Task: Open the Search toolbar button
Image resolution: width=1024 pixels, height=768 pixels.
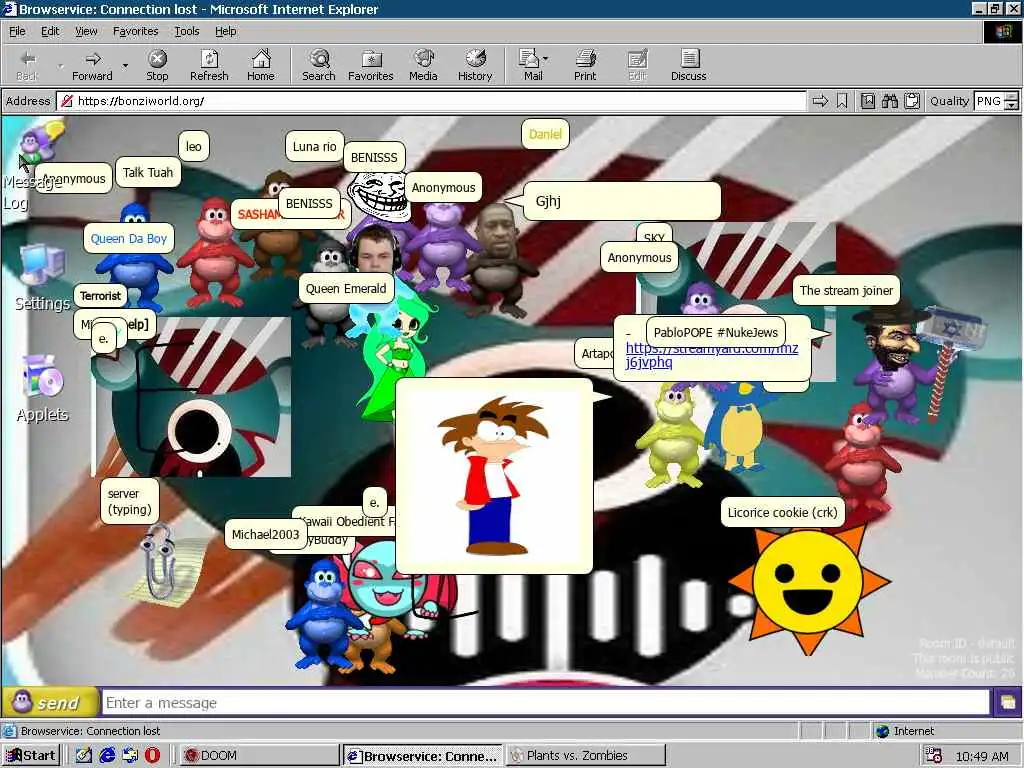Action: [319, 65]
